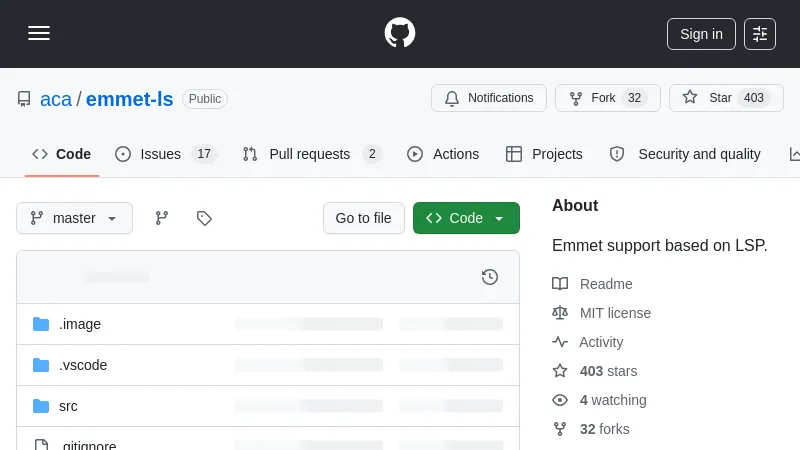Go to the GitHub homepage logo
Image resolution: width=800 pixels, height=450 pixels.
(400, 33)
